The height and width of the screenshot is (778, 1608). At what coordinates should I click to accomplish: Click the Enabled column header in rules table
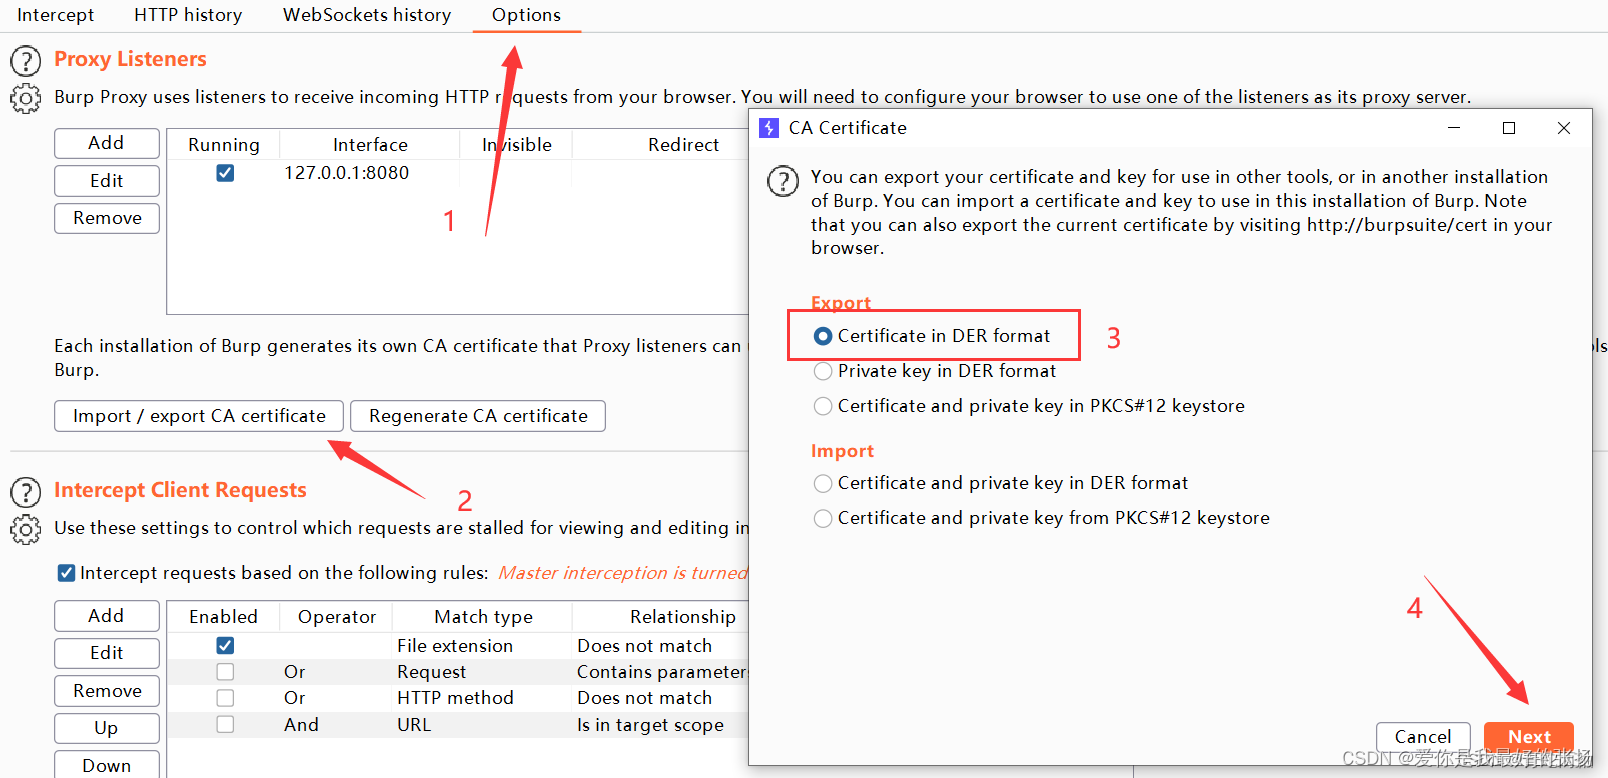[224, 617]
